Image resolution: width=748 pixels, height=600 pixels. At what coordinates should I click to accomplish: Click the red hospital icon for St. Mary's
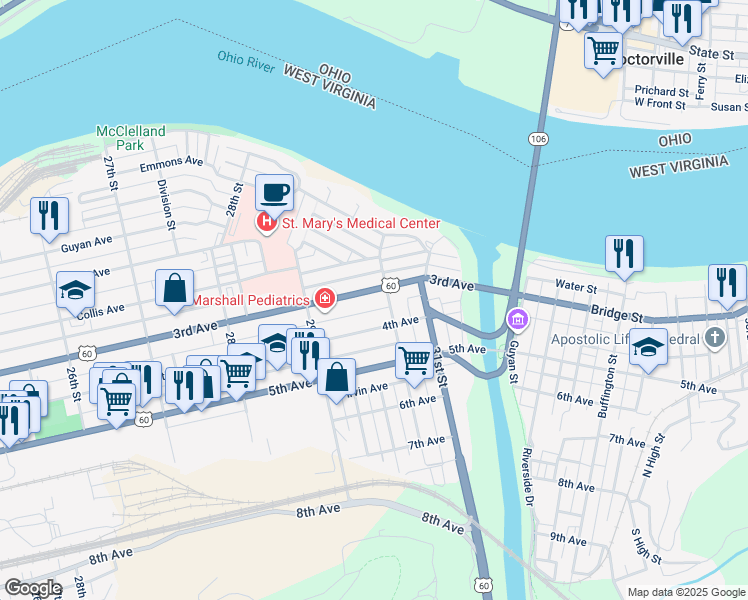pyautogui.click(x=266, y=223)
